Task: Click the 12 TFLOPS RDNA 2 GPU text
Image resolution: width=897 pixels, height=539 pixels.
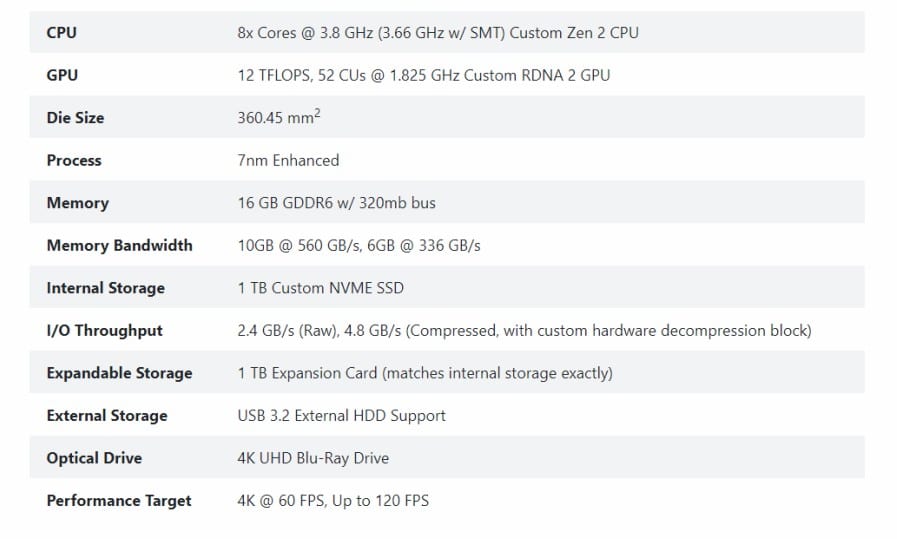Action: tap(423, 75)
